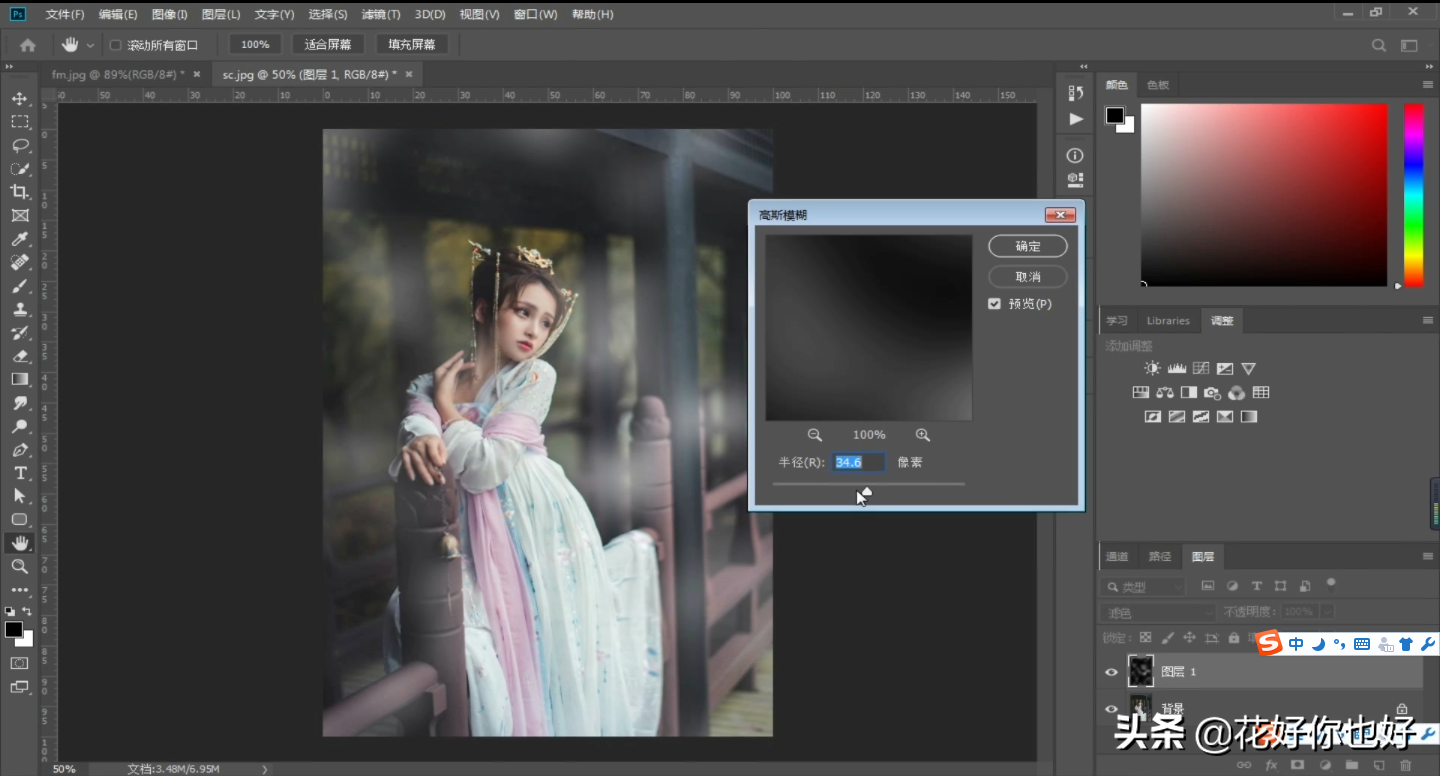This screenshot has width=1440, height=776.
Task: Open the layer blend mode dropdown
Action: point(1158,612)
